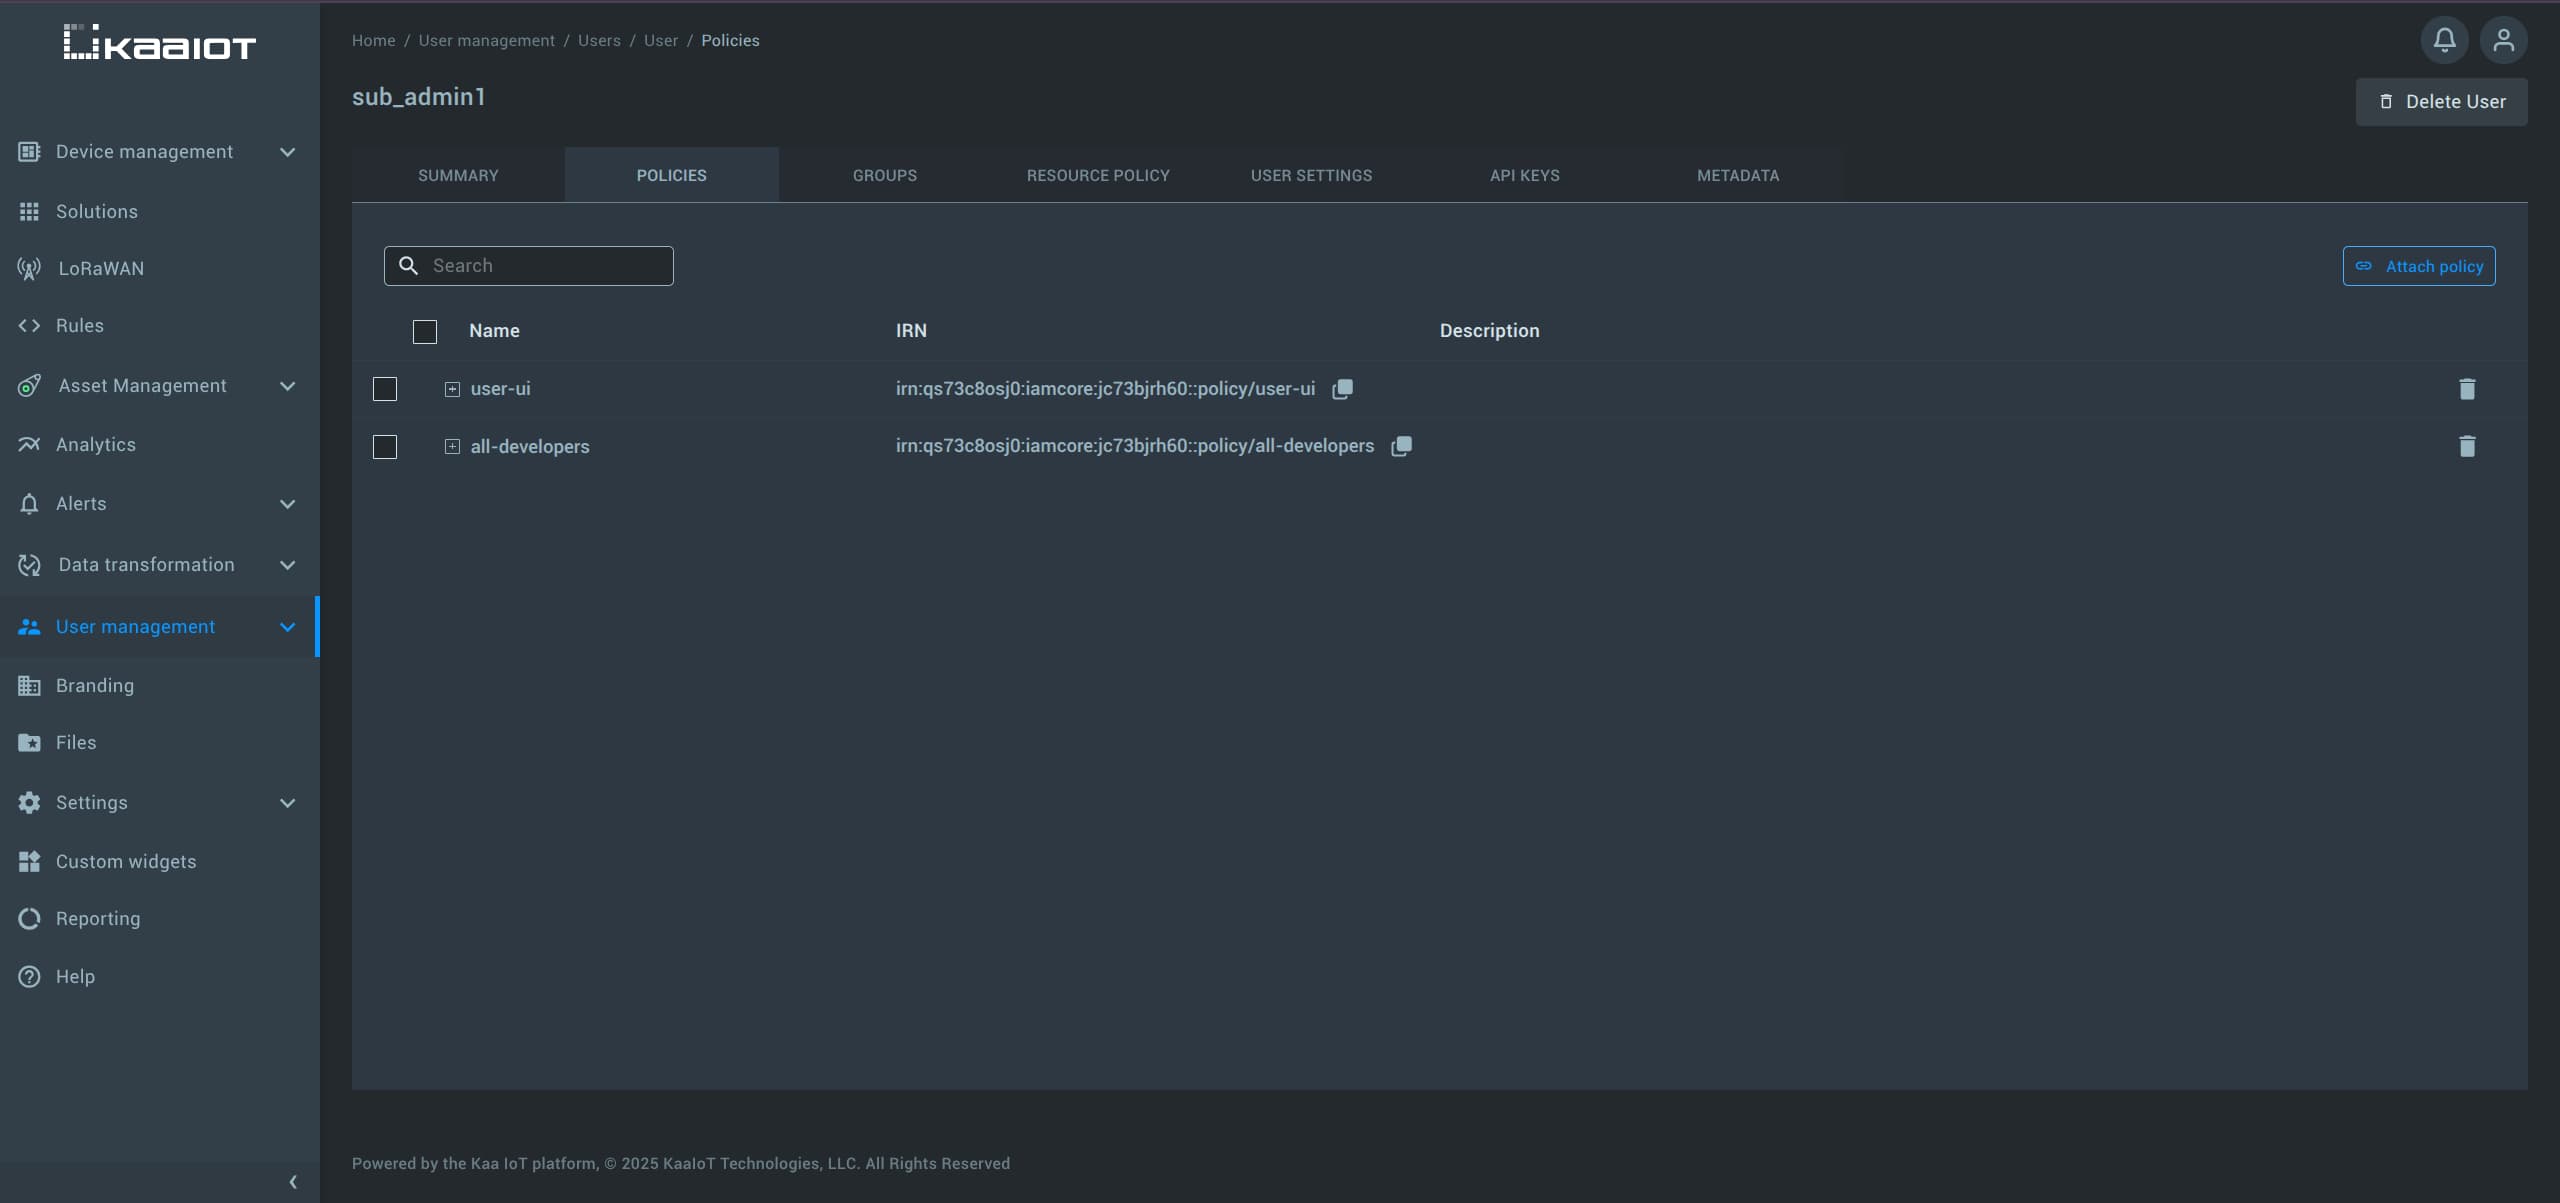Open the Analytics sidebar item
This screenshot has width=2560, height=1203.
click(96, 444)
